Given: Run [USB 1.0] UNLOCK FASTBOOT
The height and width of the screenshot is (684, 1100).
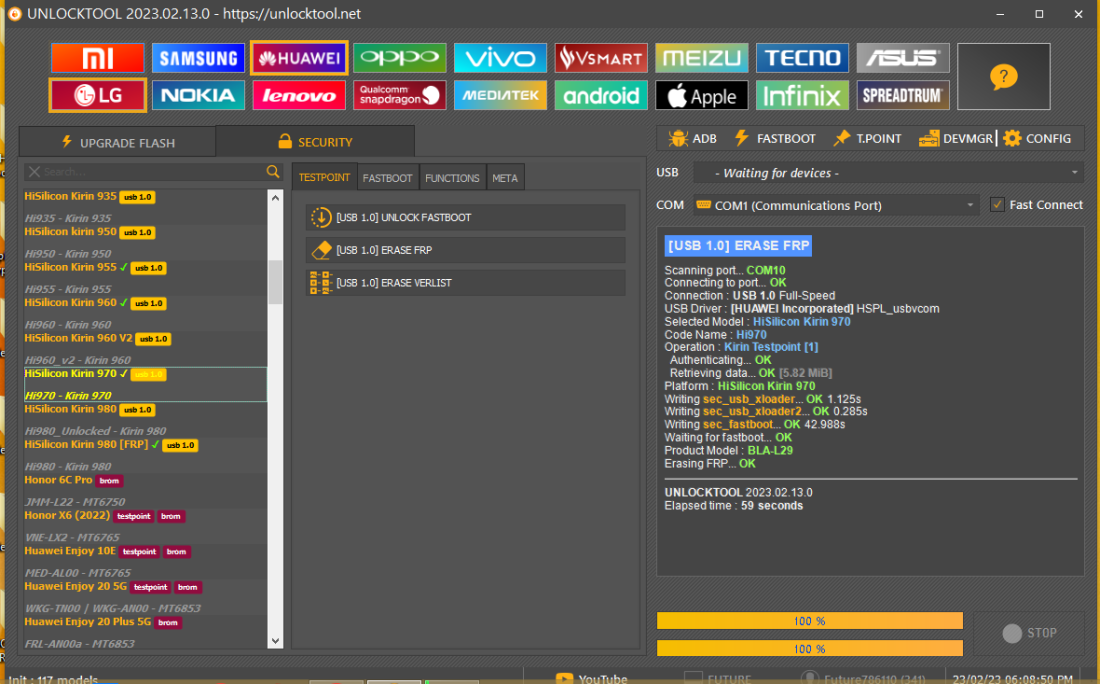Looking at the screenshot, I should point(466,217).
